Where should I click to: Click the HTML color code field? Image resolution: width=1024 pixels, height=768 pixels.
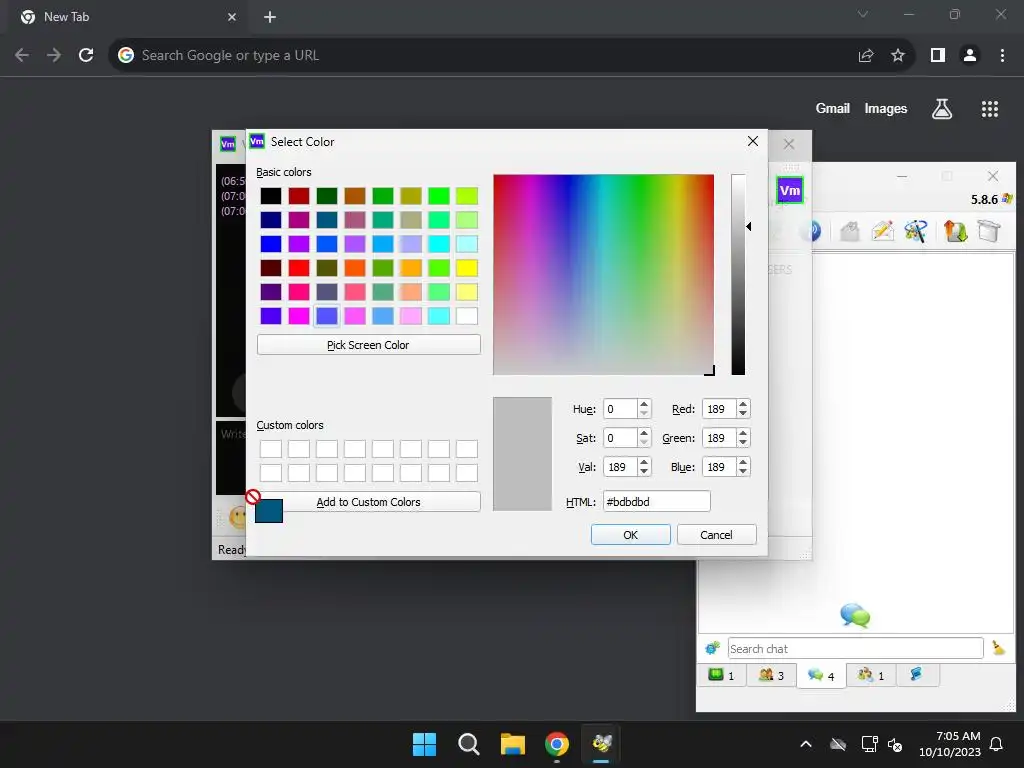click(x=656, y=502)
